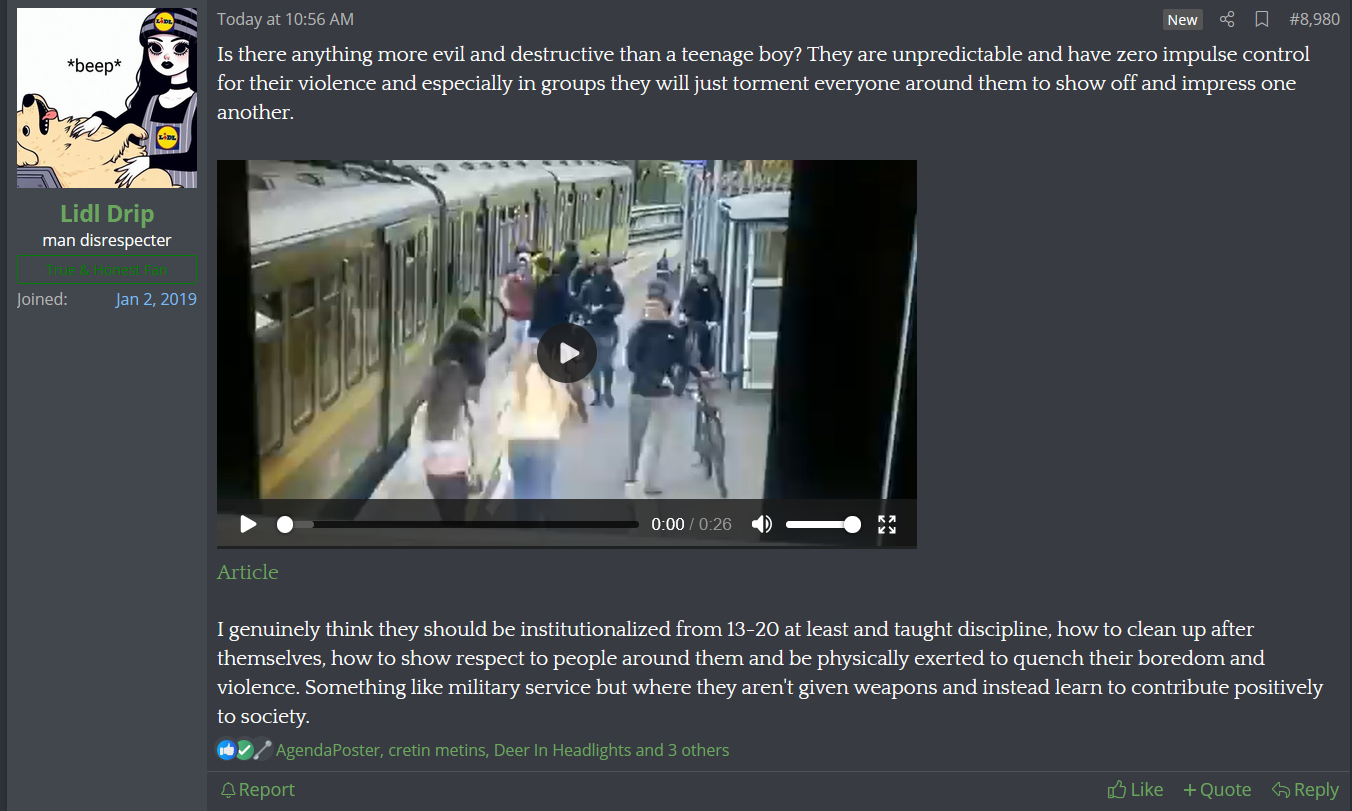Viewport: 1352px width, 811px height.
Task: Open the reaction icons summary list
Action: point(244,749)
